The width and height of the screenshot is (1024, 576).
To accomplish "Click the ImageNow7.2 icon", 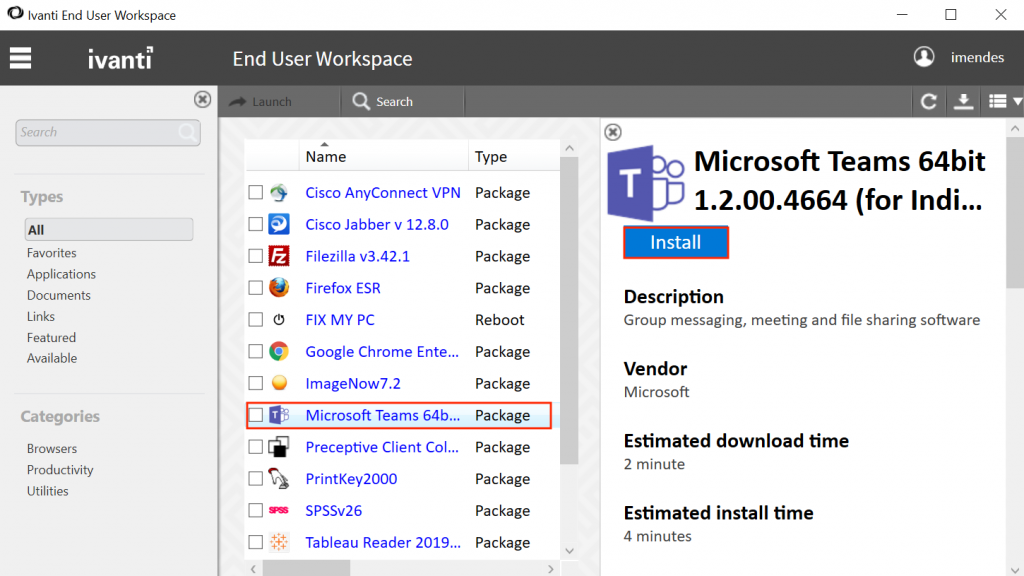I will coord(279,383).
